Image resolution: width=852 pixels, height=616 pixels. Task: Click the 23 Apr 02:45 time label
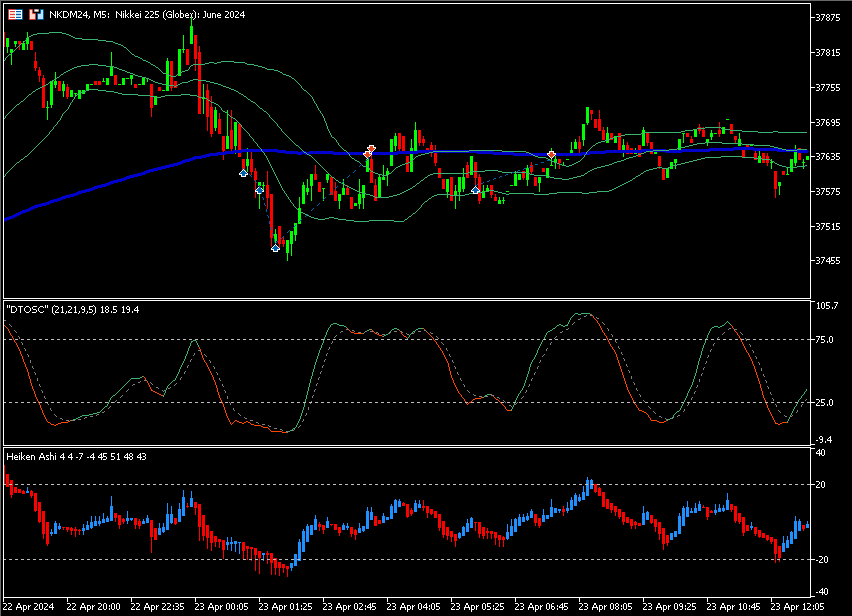pos(349,607)
